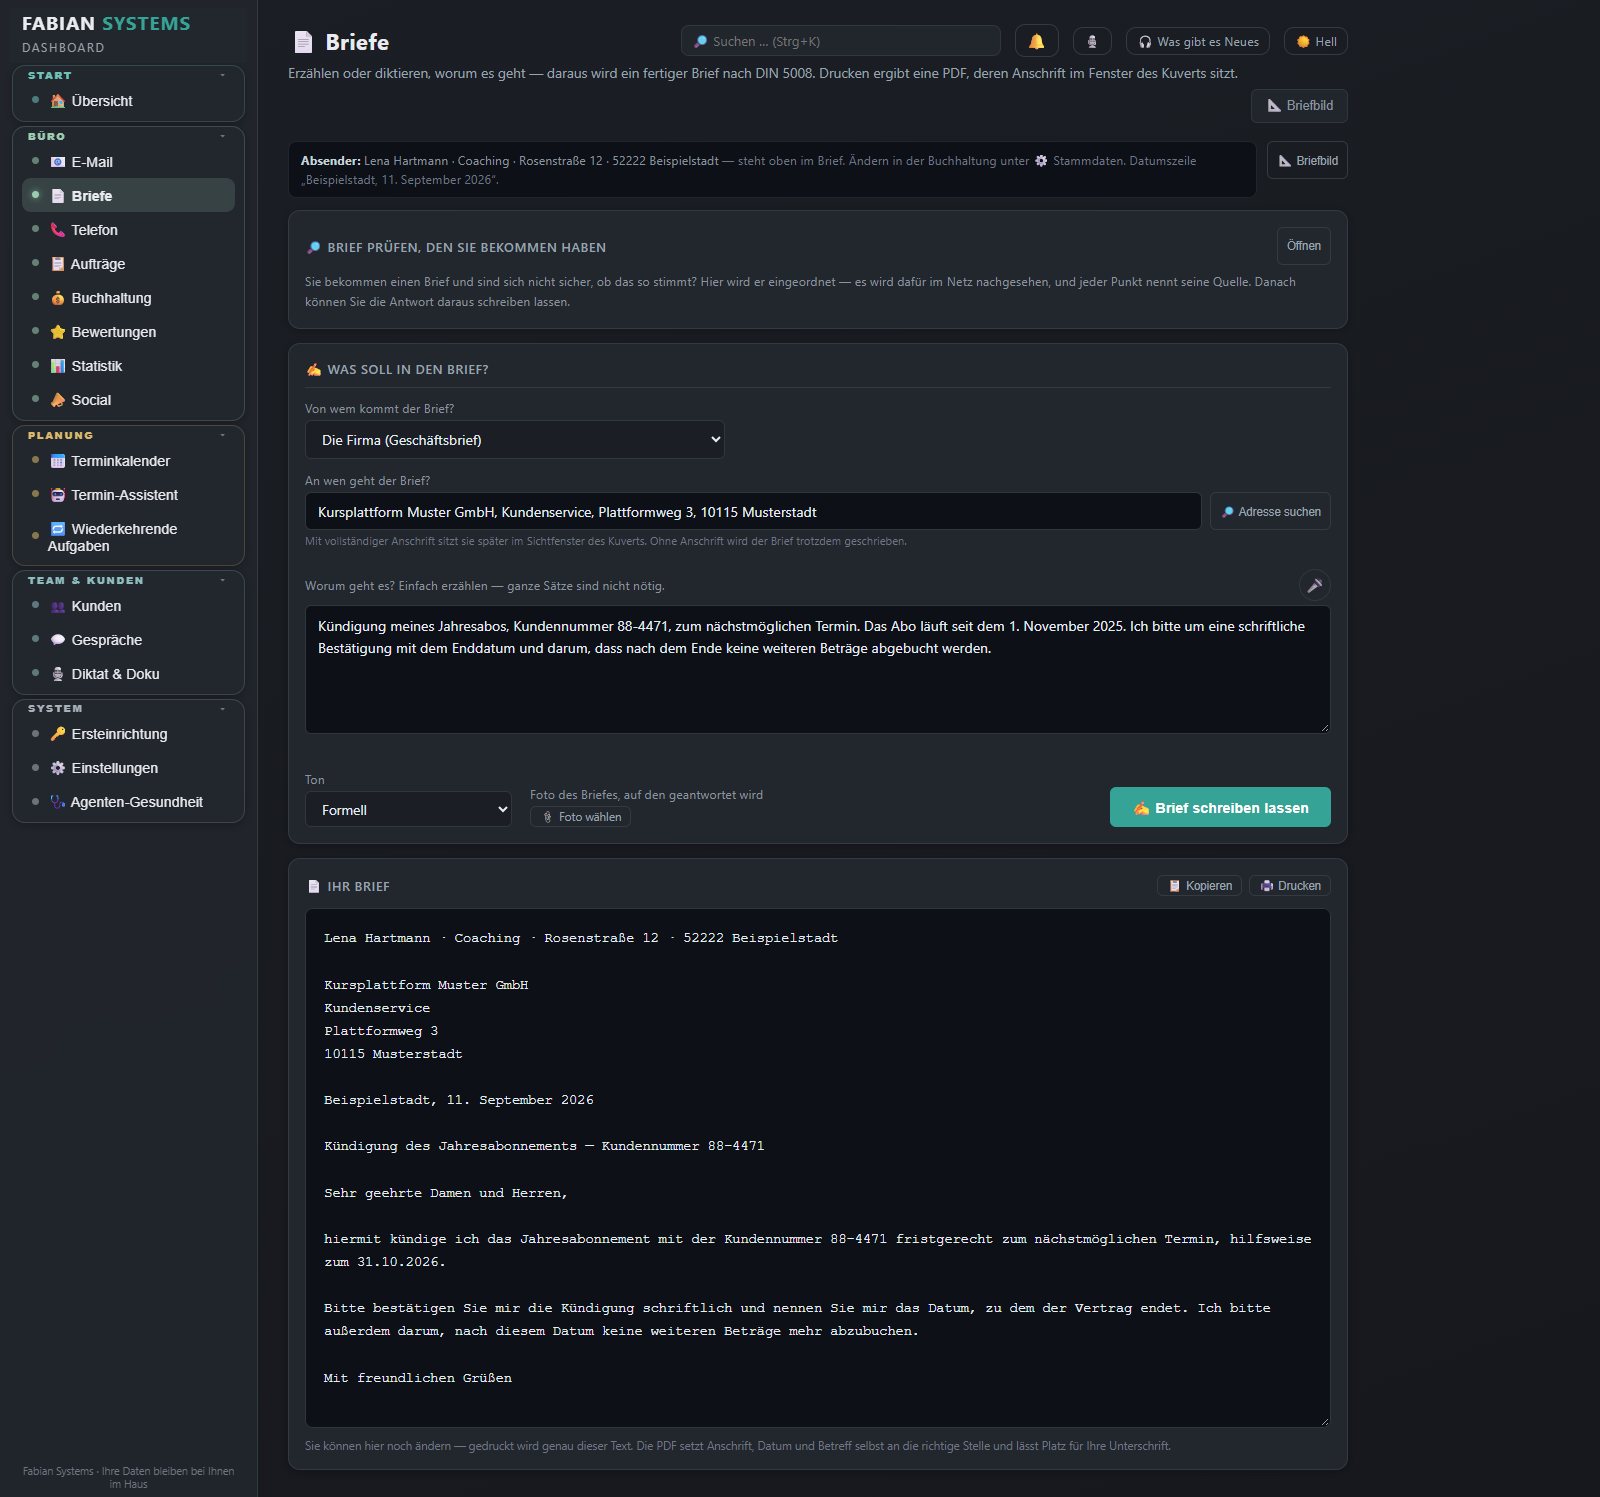This screenshot has width=1600, height=1497.
Task: Click the 'Brief schreiben lassen' button
Action: [x=1220, y=807]
